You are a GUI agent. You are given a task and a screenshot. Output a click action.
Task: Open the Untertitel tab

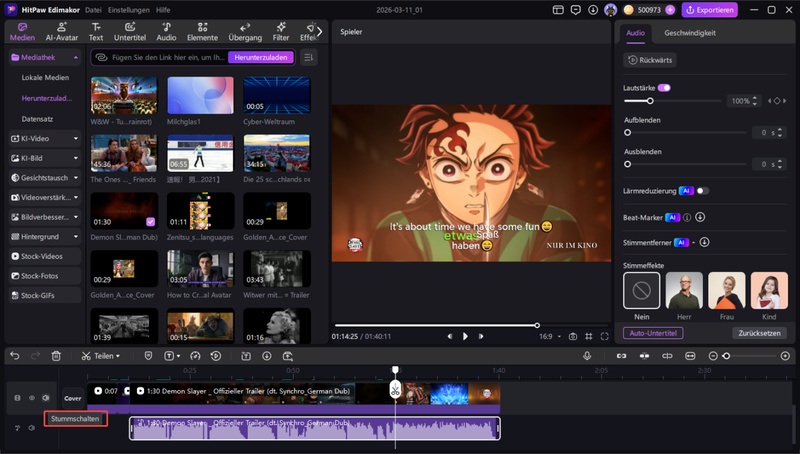point(130,32)
